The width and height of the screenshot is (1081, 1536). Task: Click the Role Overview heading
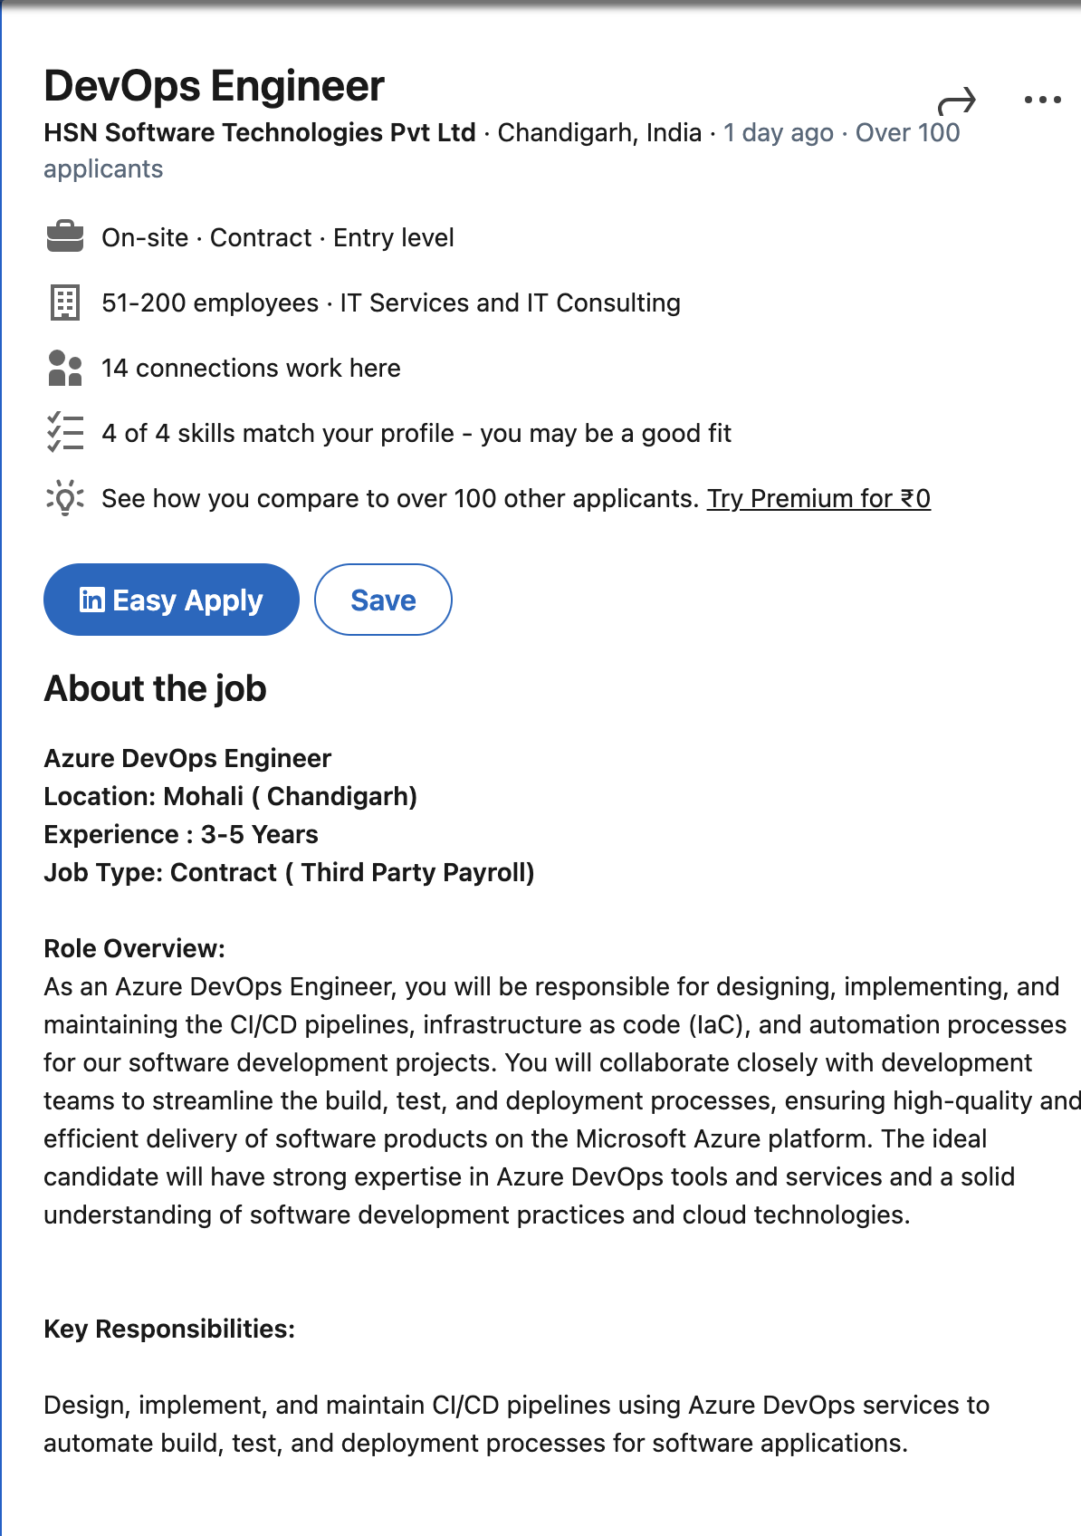[134, 948]
